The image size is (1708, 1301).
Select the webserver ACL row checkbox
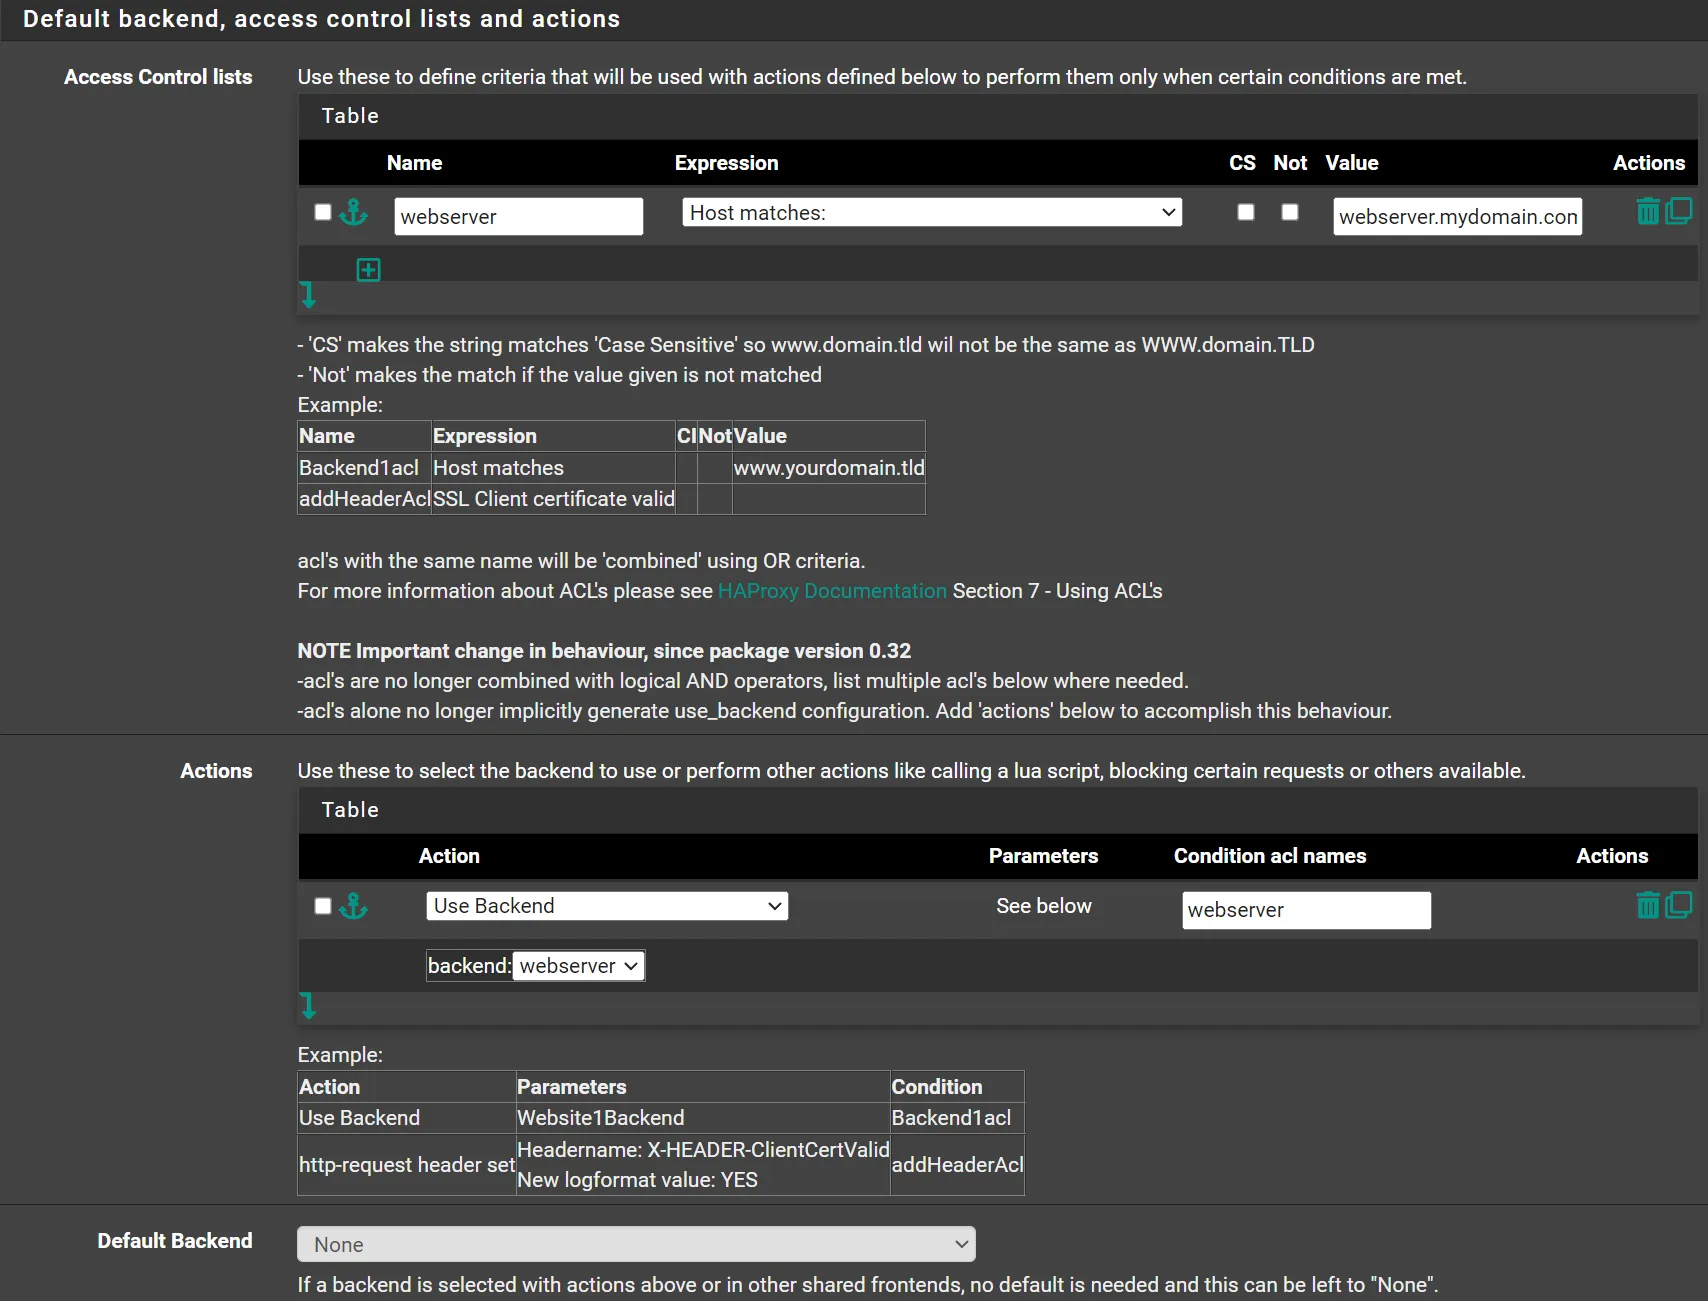pyautogui.click(x=322, y=212)
